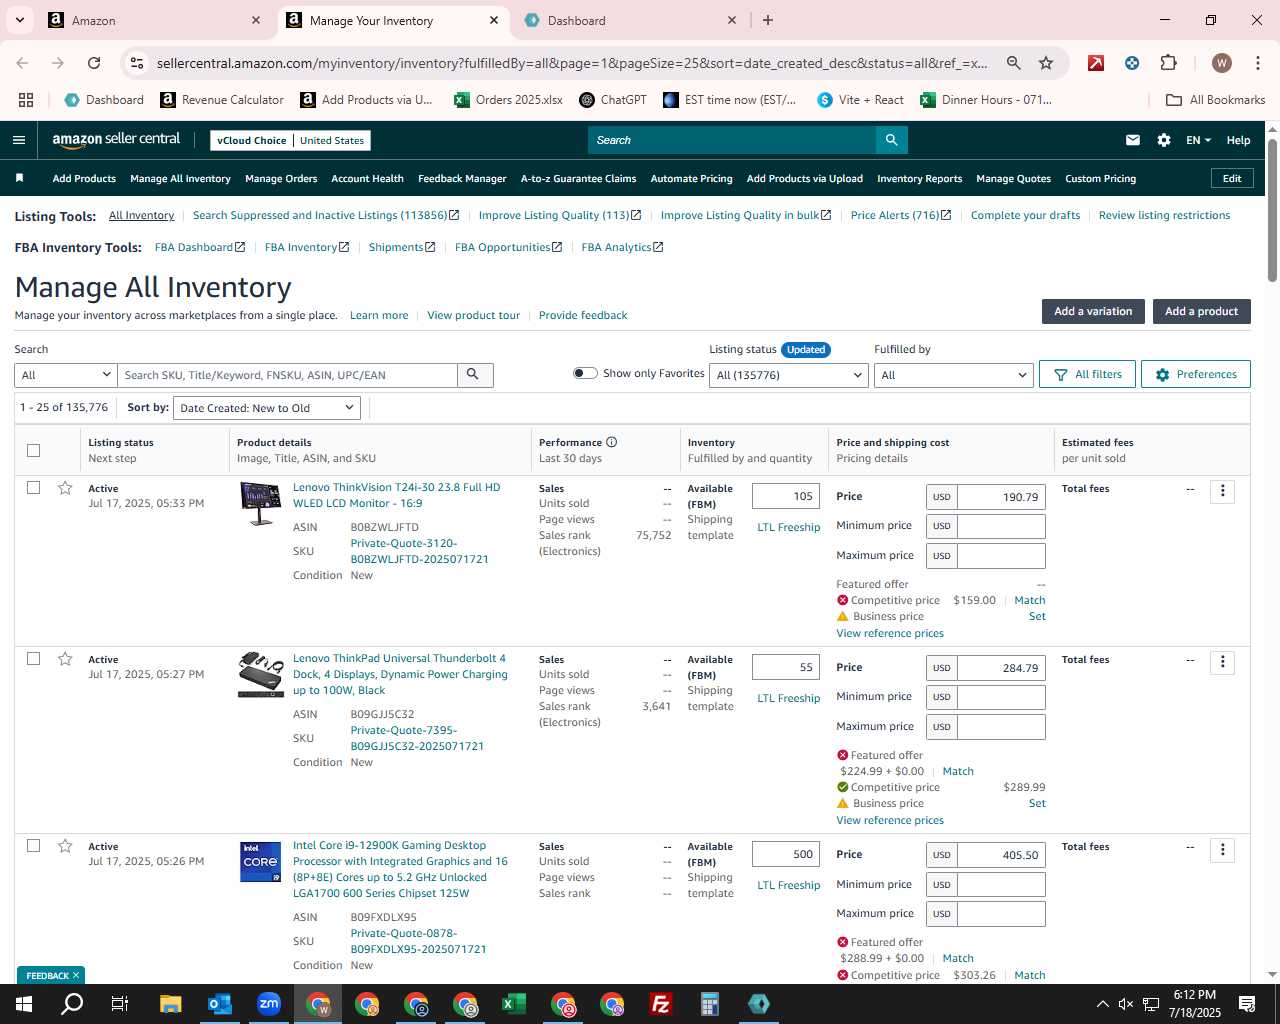Open the Preferences button
This screenshot has height=1024, width=1280.
coord(1195,374)
